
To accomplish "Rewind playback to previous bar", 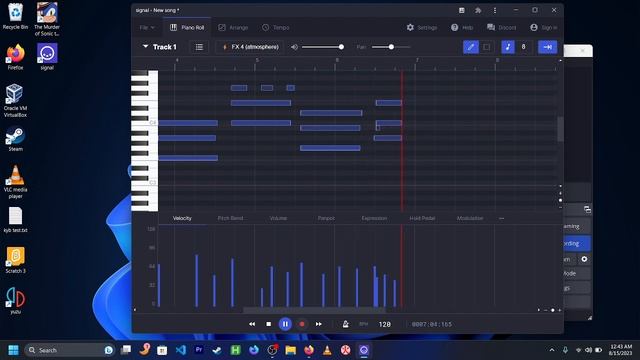I will pyautogui.click(x=252, y=324).
